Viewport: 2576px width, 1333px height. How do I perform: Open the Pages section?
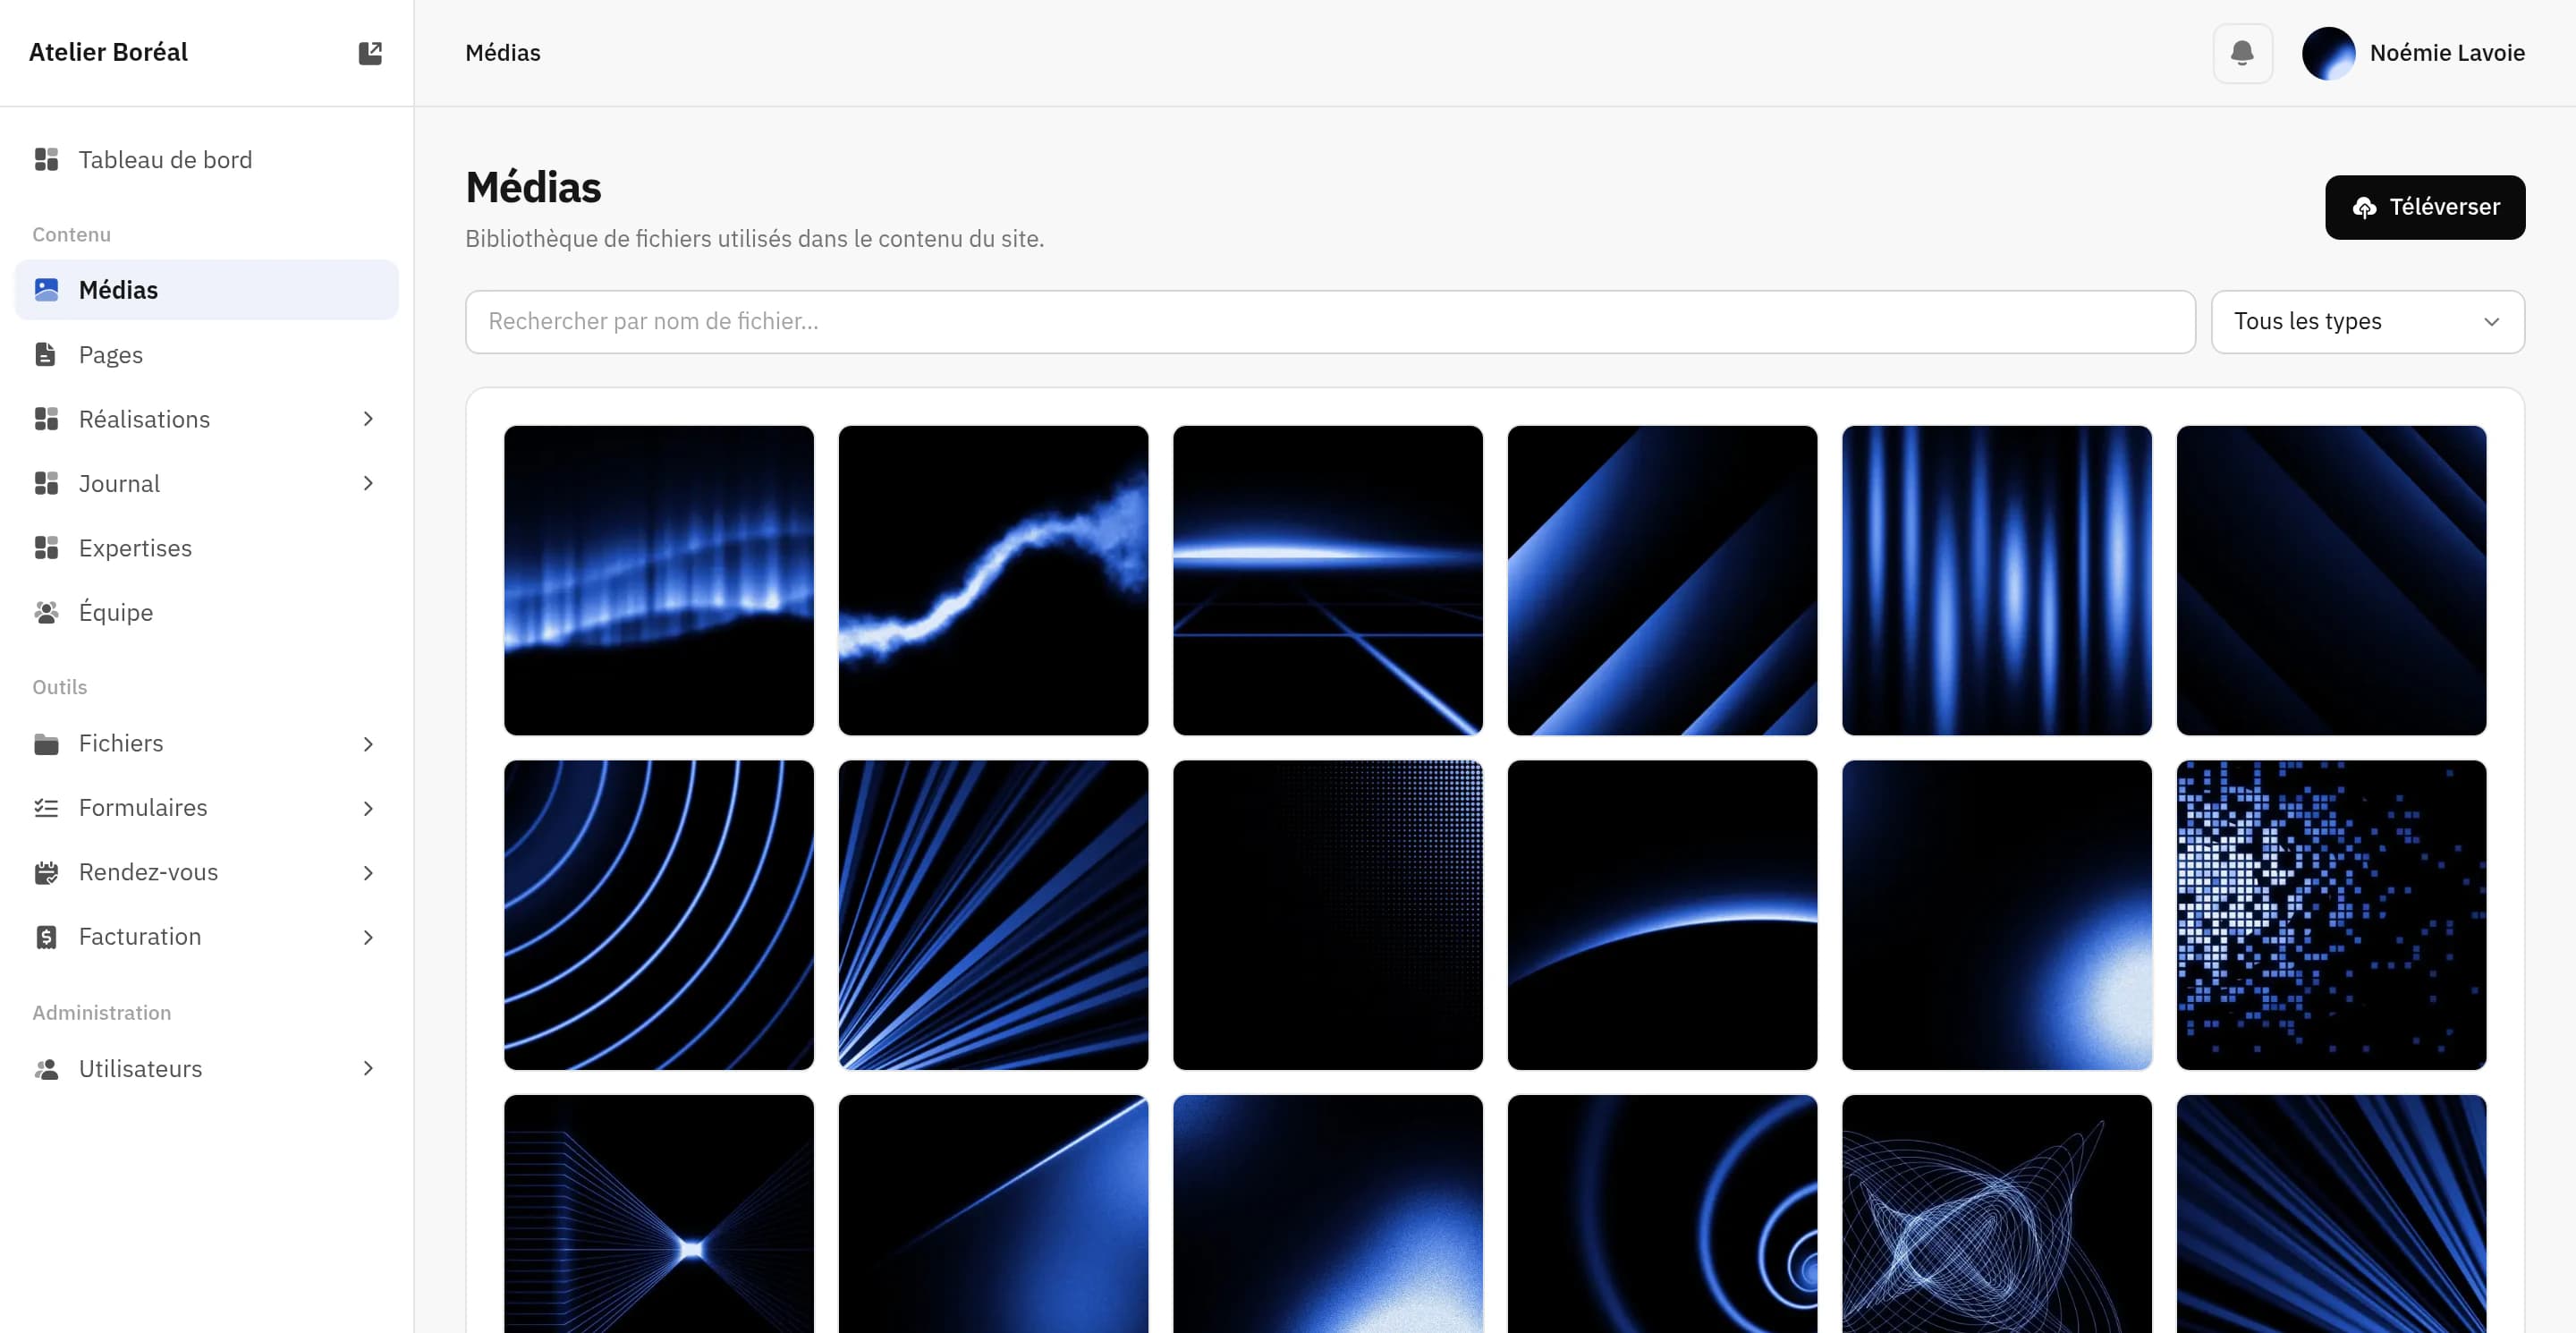[x=206, y=355]
